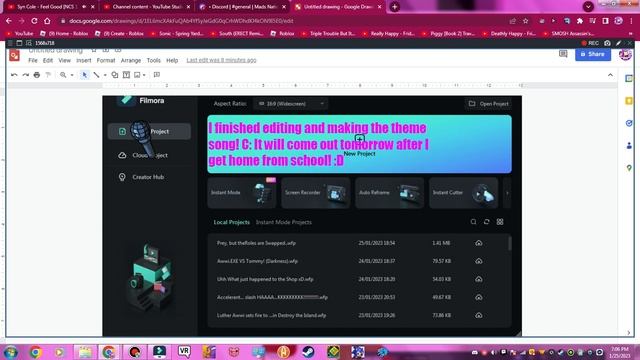
Task: Open Google Calendar in the side panel
Action: click(629, 78)
